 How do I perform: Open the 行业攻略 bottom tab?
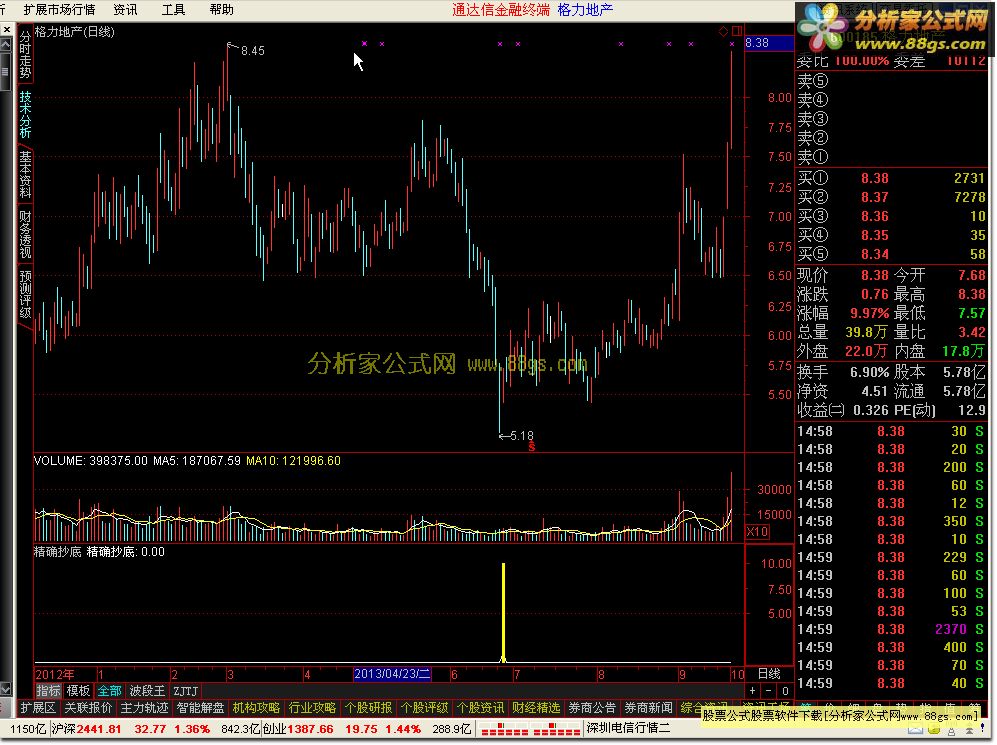tap(312, 707)
